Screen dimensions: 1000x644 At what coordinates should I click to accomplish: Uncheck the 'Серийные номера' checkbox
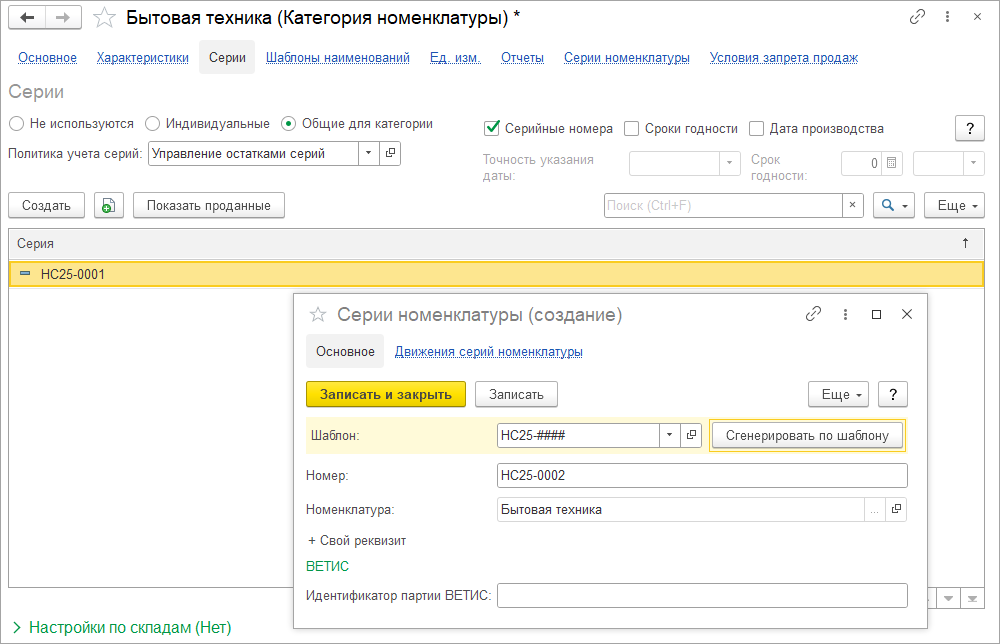[492, 128]
